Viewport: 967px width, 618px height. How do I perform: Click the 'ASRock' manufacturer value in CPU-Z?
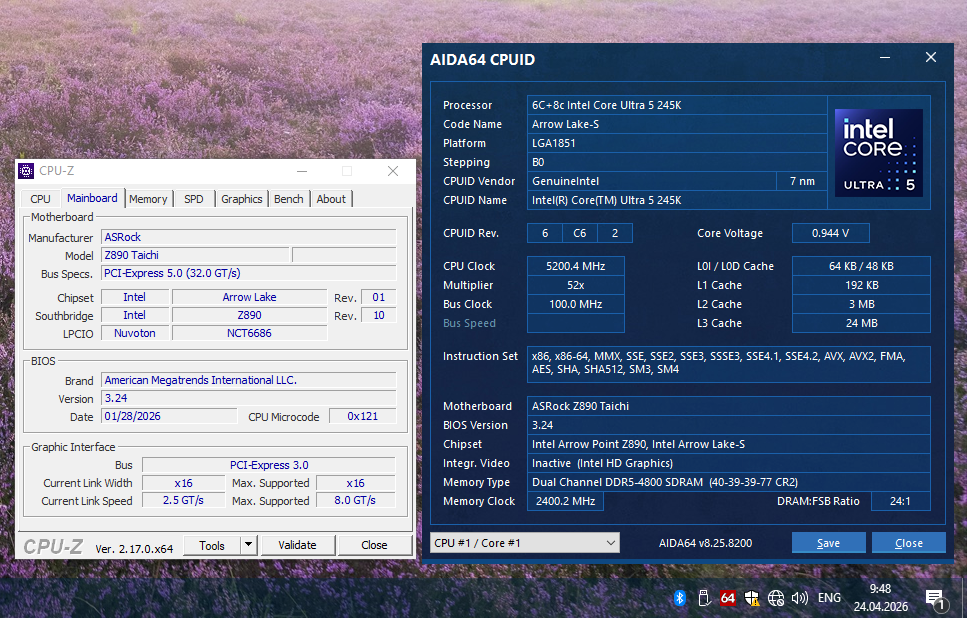click(x=249, y=237)
